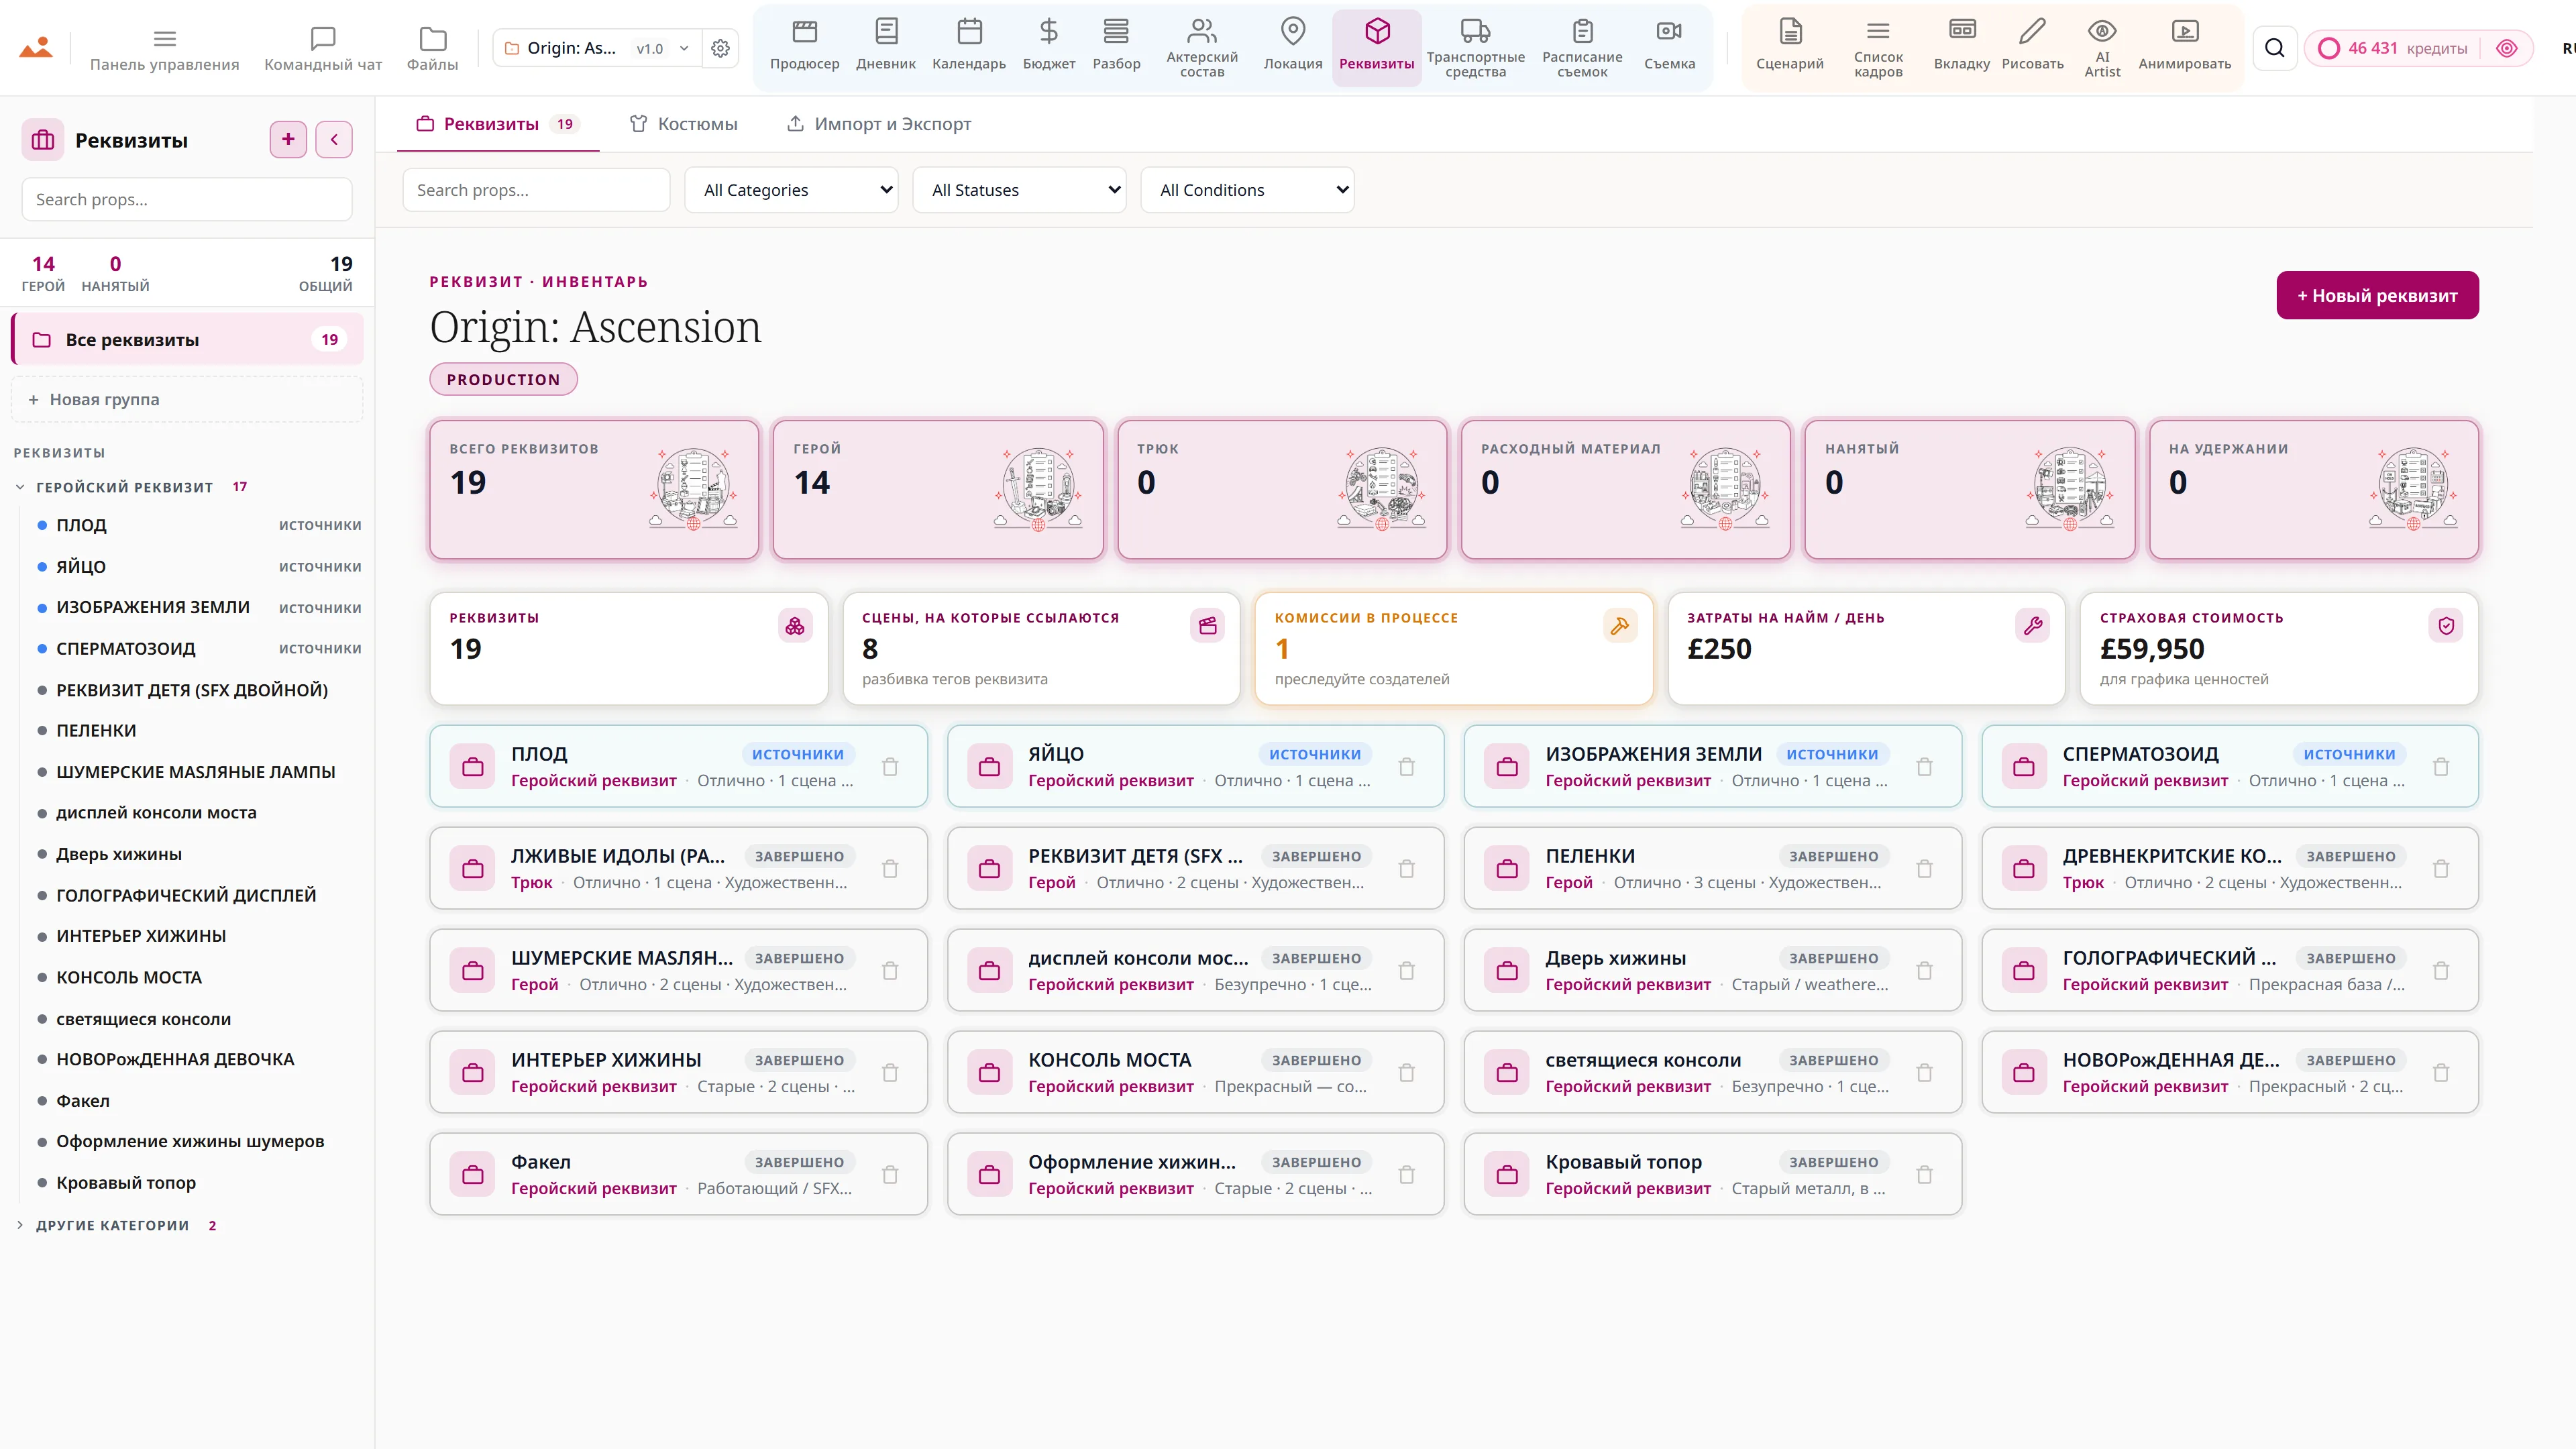Screen dimensions: 2576x1449
Task: Click the search magnifier icon in header
Action: (2274, 48)
